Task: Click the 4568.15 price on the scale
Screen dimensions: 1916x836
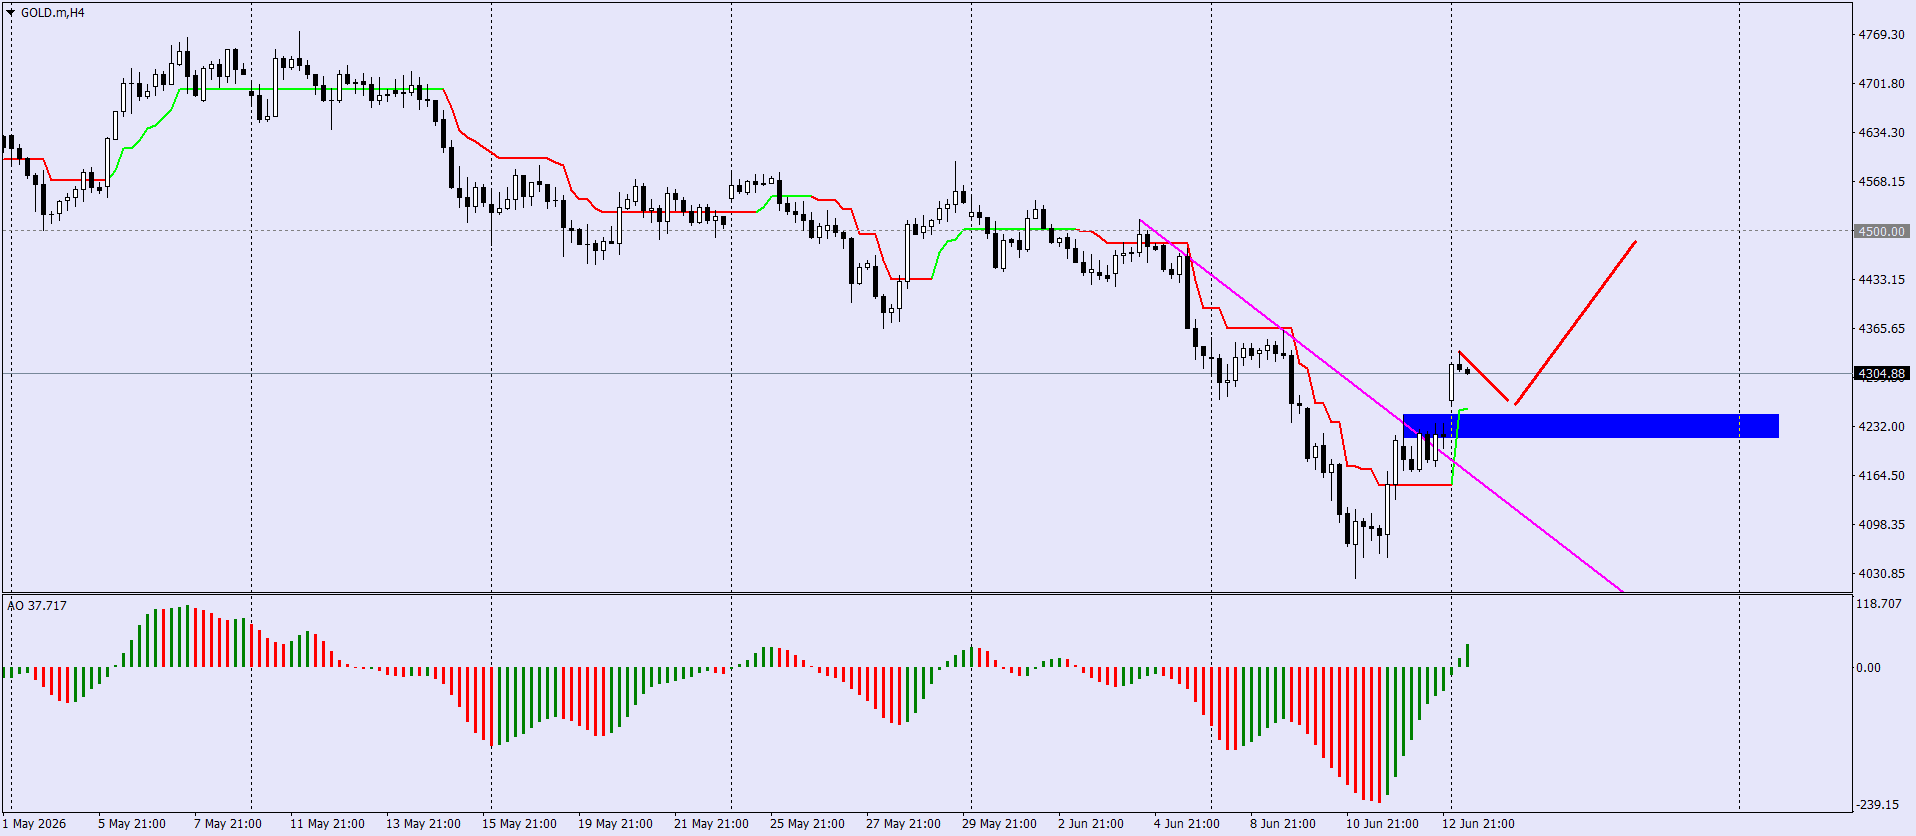Action: click(1881, 181)
